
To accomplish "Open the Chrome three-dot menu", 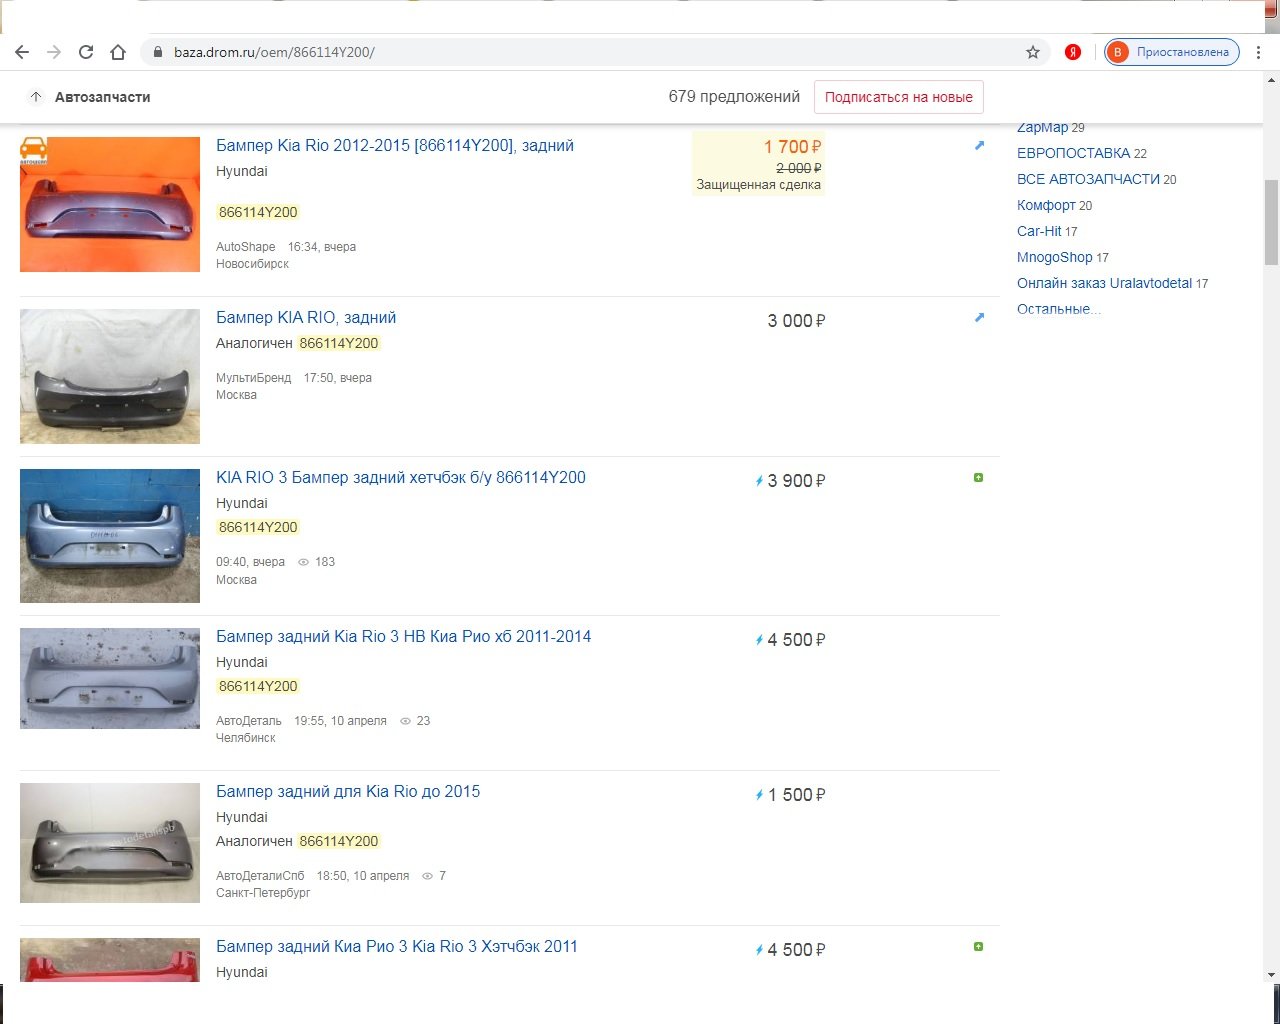I will (x=1258, y=52).
